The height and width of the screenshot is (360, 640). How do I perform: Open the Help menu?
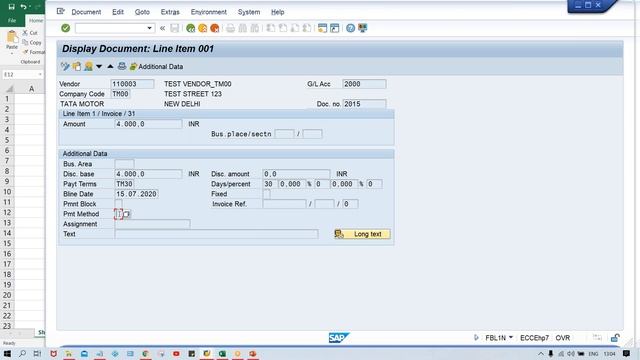tap(278, 12)
